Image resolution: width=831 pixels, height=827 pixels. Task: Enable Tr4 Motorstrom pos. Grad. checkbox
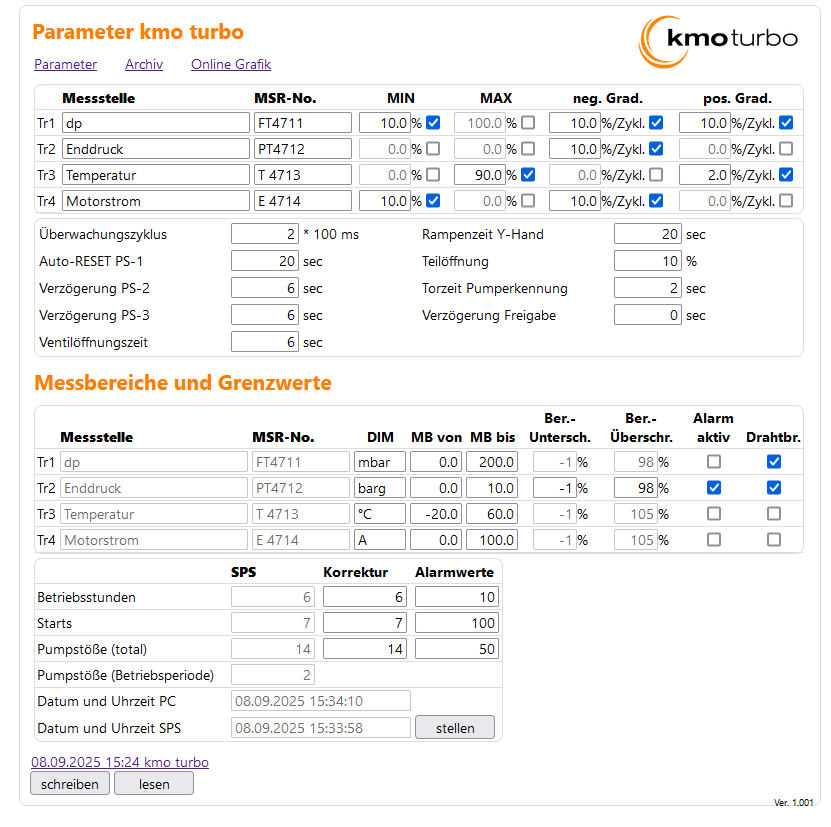786,200
